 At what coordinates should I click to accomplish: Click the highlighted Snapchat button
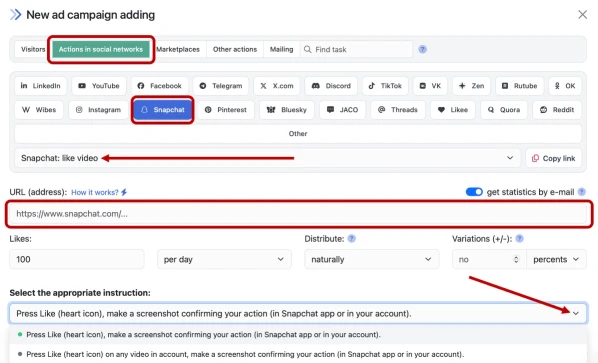163,110
